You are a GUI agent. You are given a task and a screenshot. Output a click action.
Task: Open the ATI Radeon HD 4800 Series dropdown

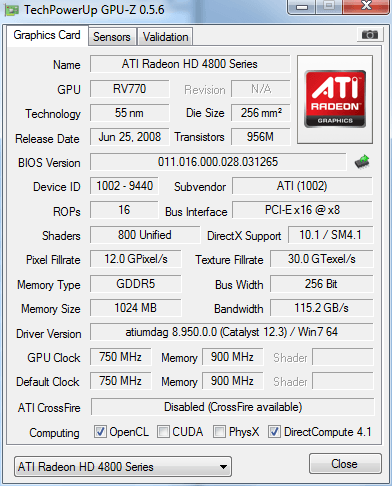coord(123,467)
